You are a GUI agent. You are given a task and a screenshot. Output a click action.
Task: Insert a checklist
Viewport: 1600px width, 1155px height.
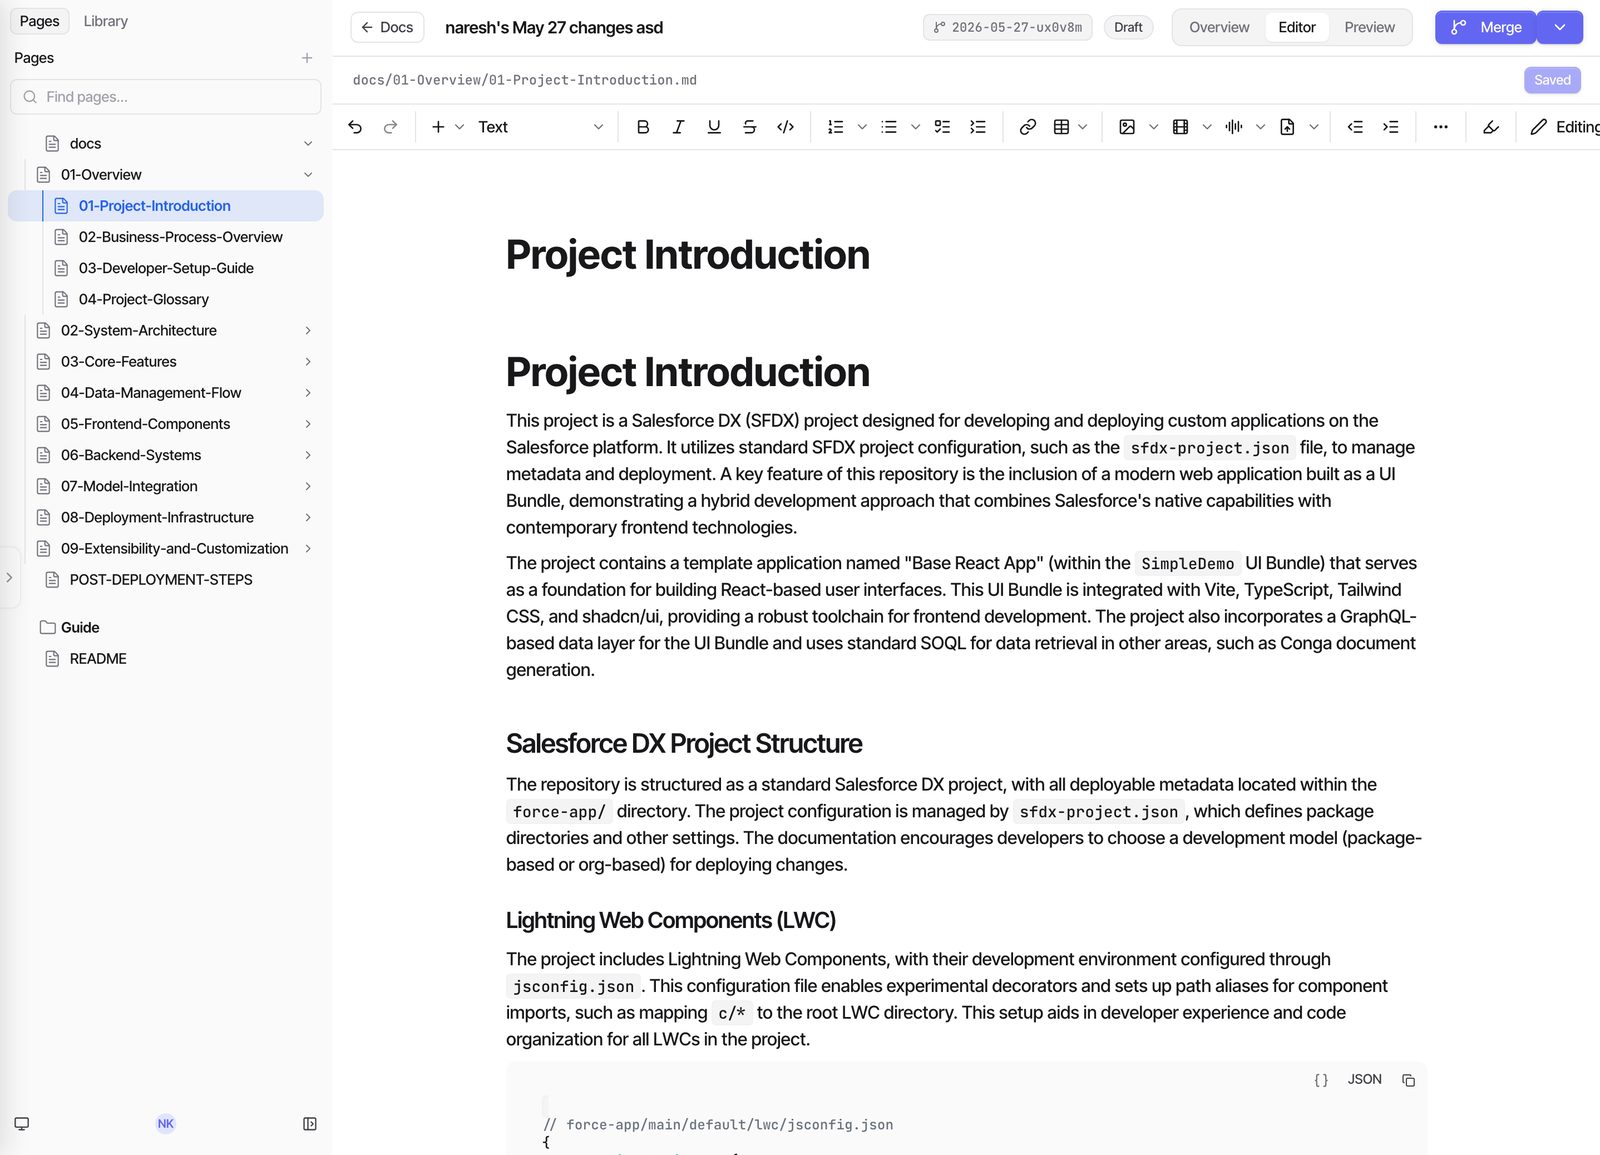(942, 127)
